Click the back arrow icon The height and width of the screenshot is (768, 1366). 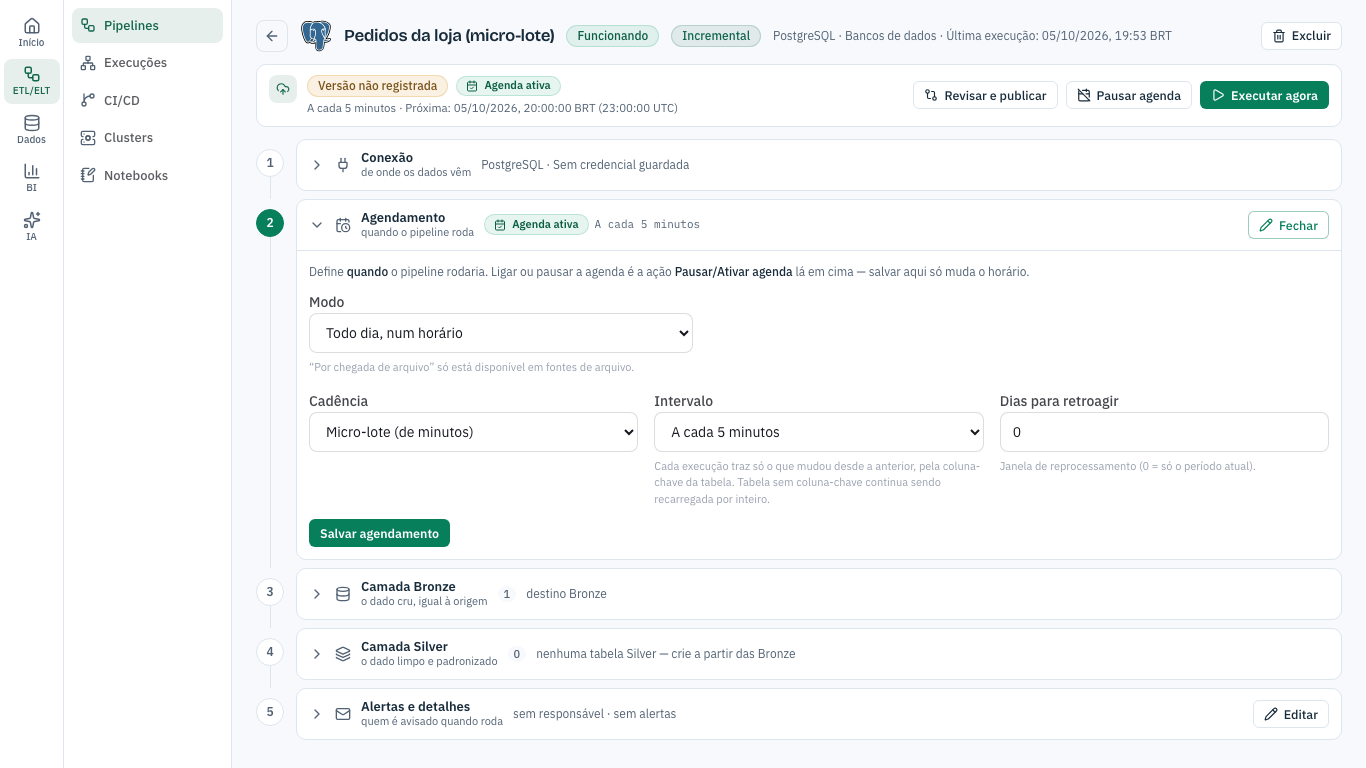point(272,36)
